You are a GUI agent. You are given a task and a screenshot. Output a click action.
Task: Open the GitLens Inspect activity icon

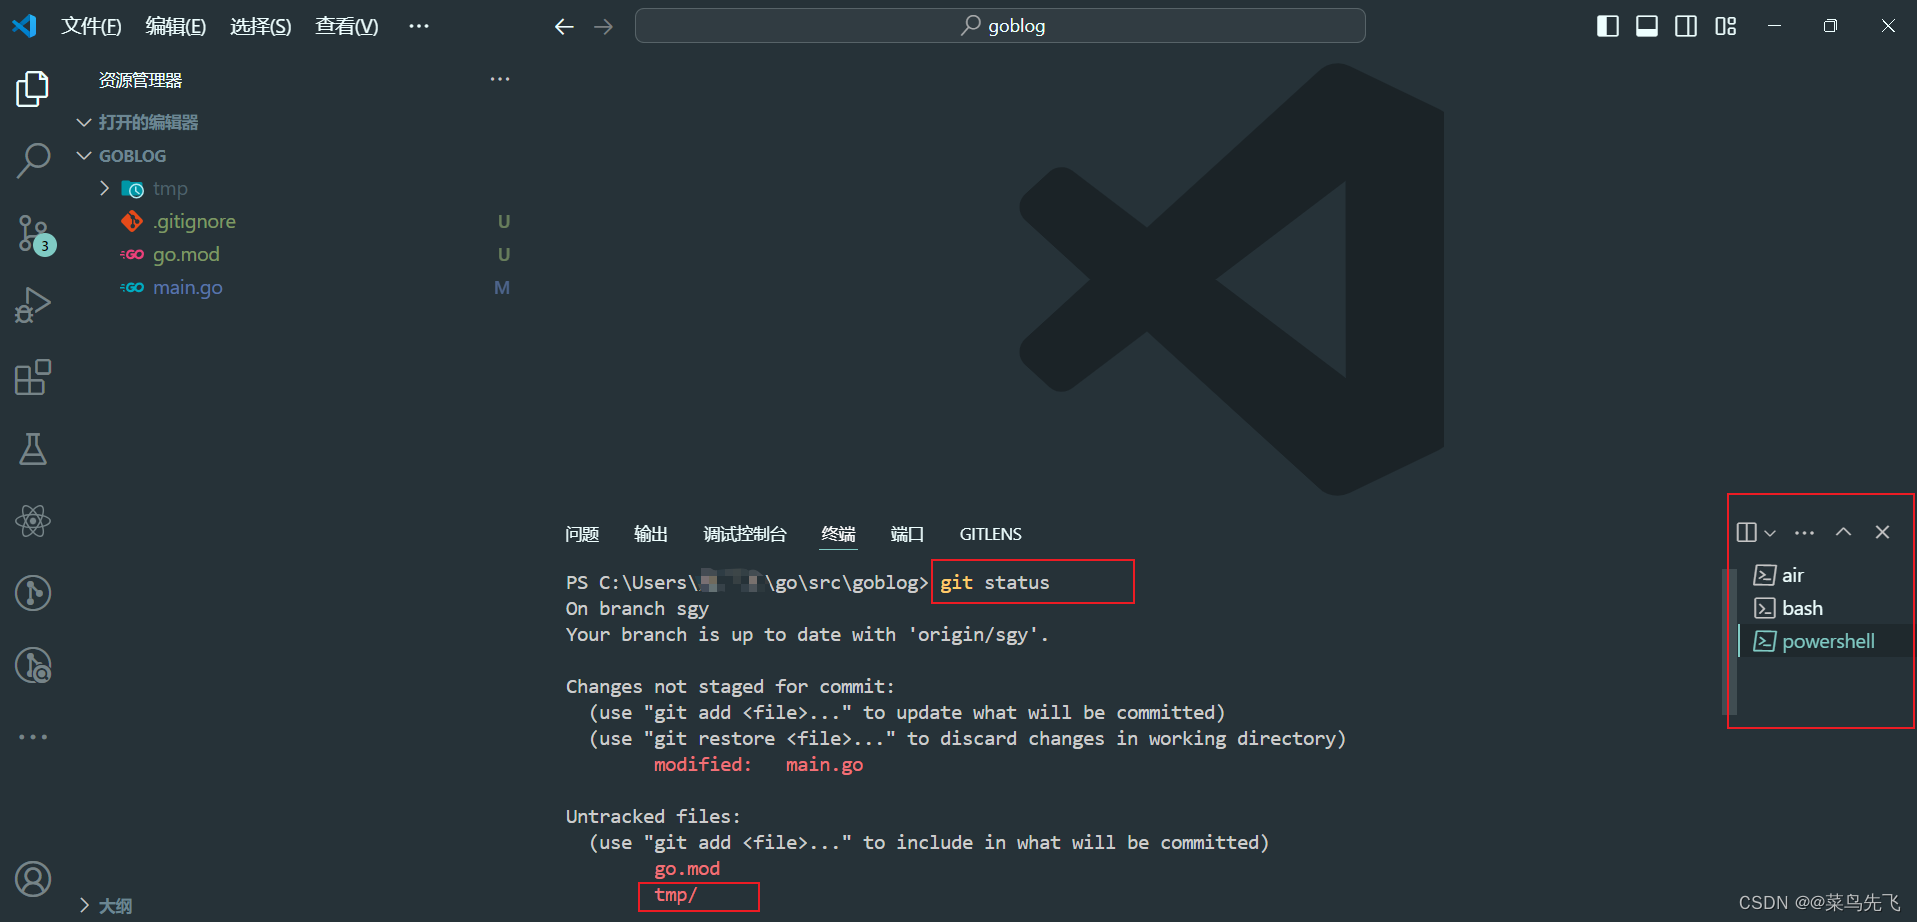point(32,665)
